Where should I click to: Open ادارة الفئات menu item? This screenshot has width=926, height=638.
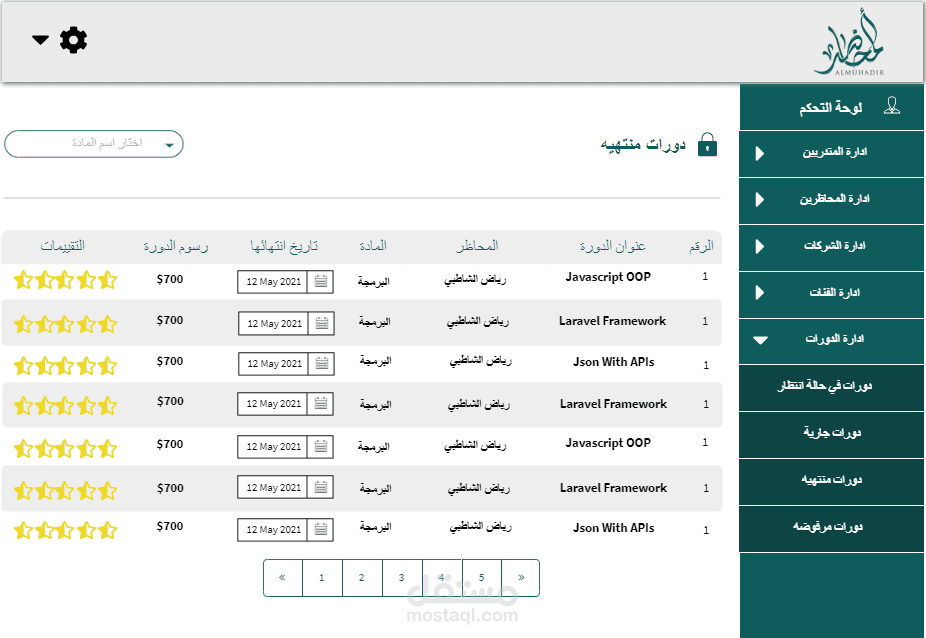click(832, 294)
